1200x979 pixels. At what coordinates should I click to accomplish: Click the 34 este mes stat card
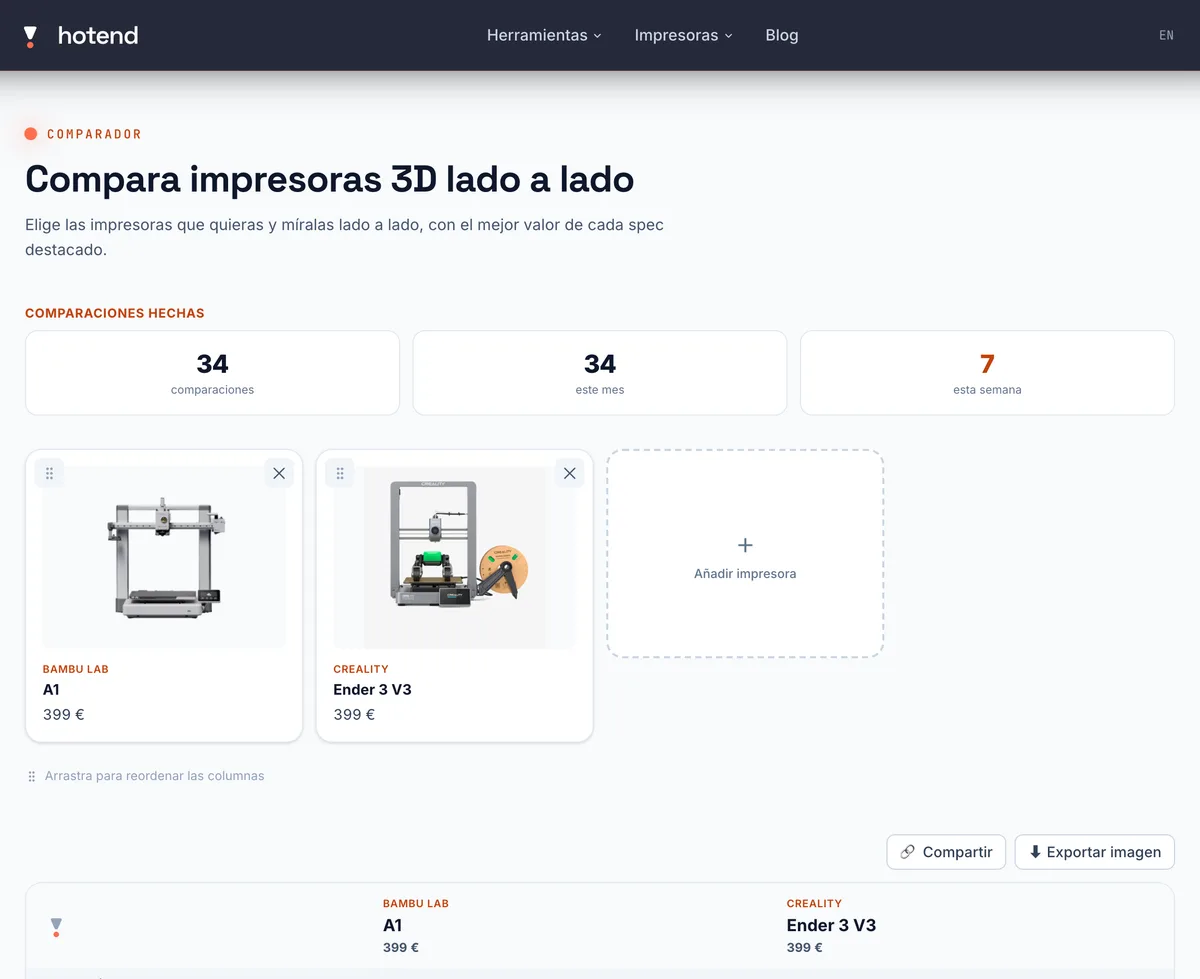(600, 373)
